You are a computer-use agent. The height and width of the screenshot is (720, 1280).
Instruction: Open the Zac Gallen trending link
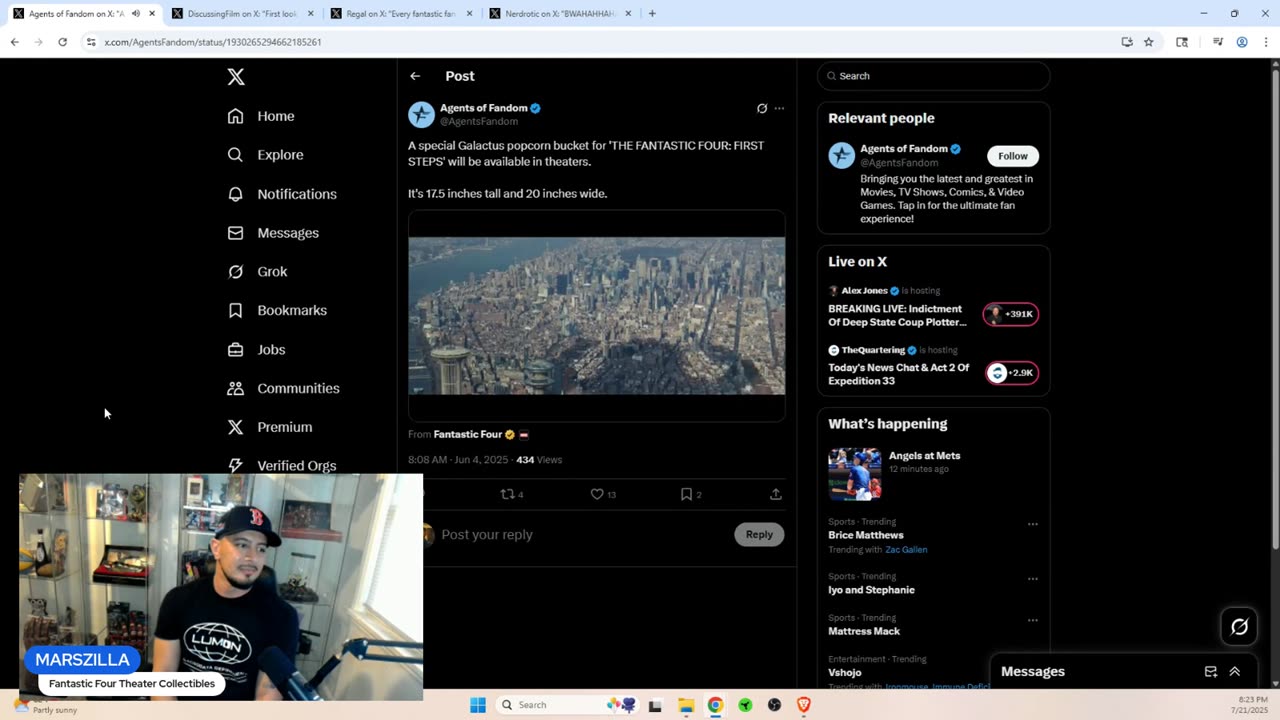[906, 550]
